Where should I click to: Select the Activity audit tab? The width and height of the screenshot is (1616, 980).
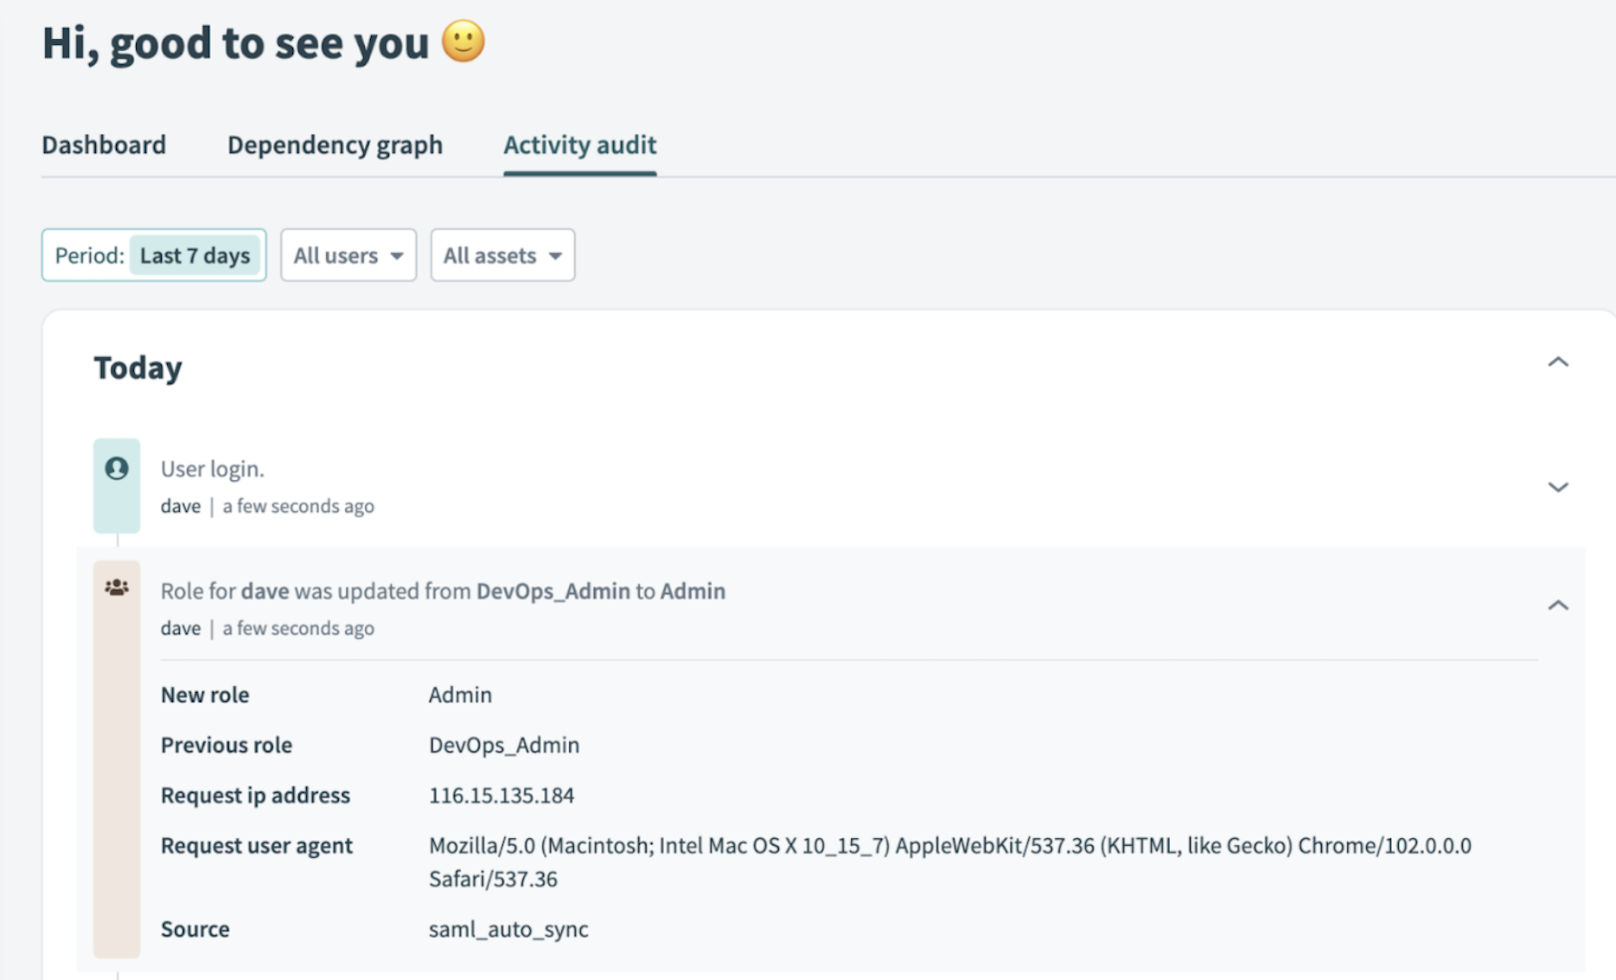tap(580, 145)
